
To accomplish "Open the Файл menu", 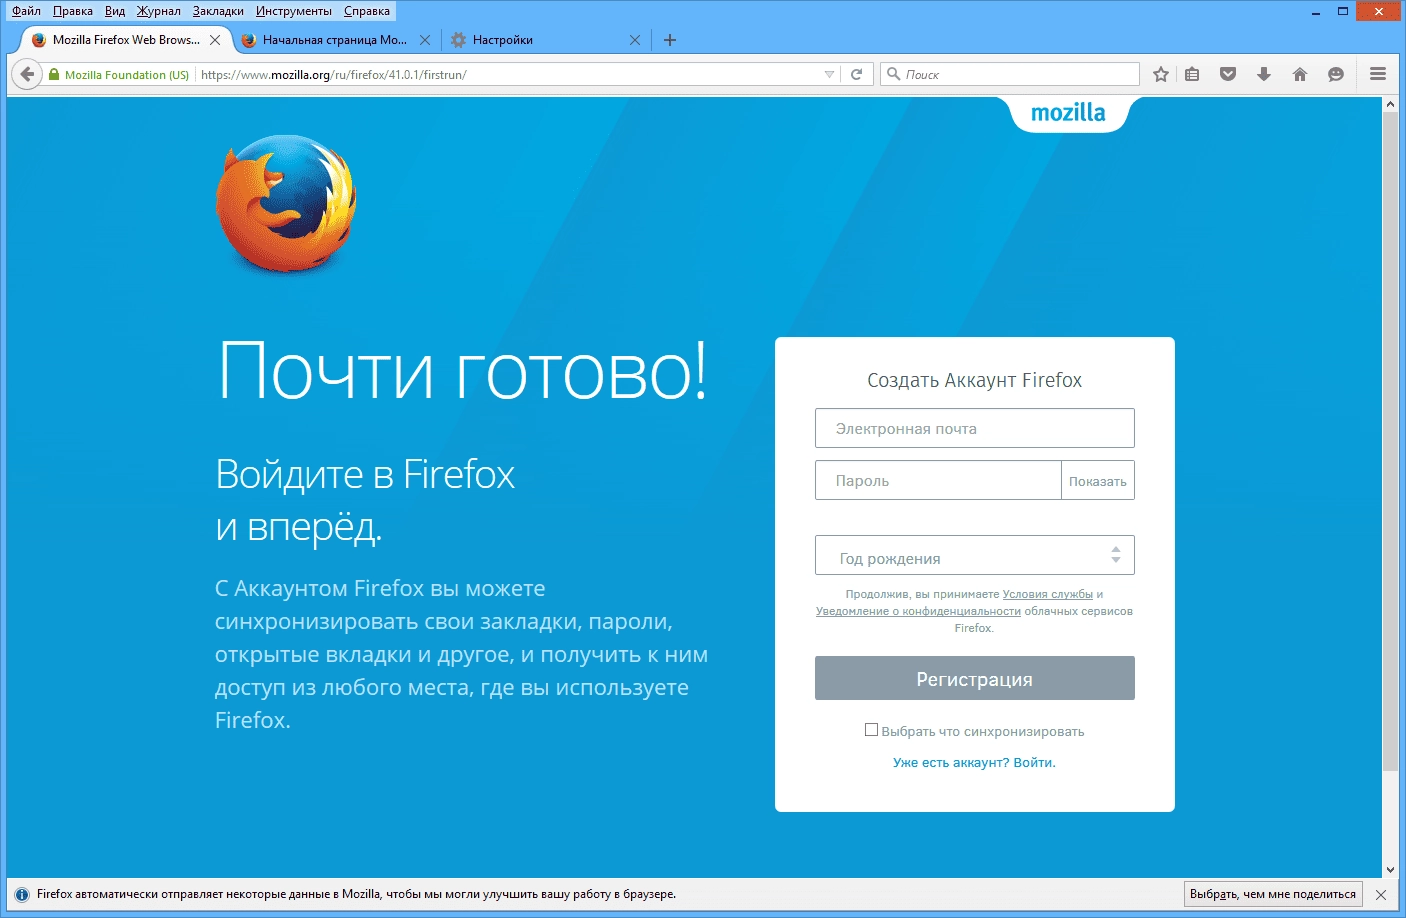I will pos(27,11).
